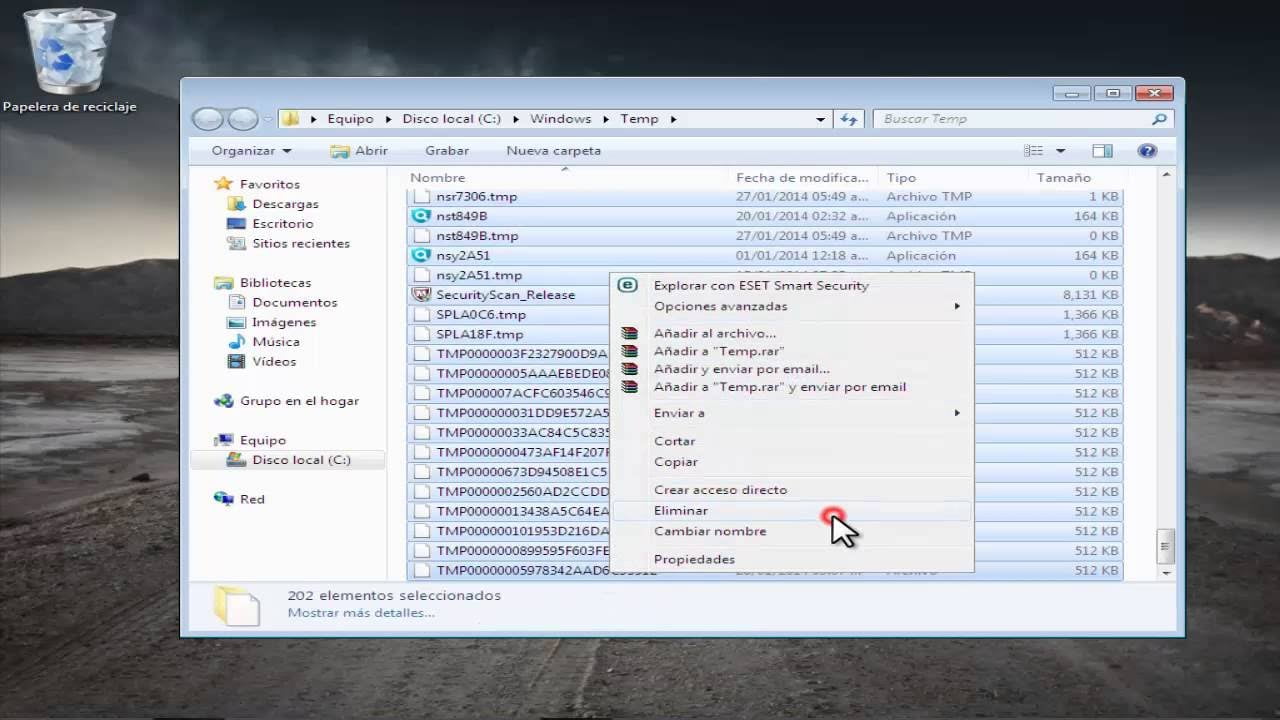Screen dimensions: 1280x720
Task: Go forward with the Explorer forward arrow
Action: (243, 119)
